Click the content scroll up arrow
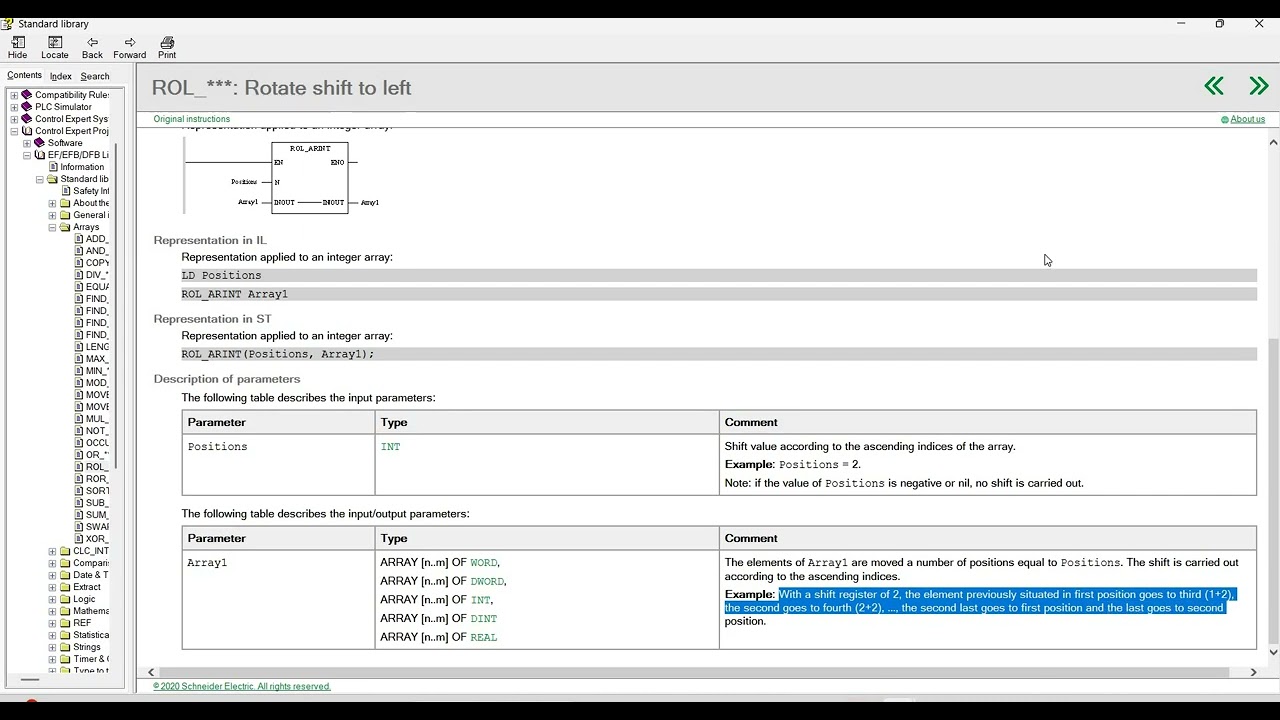 (1273, 142)
